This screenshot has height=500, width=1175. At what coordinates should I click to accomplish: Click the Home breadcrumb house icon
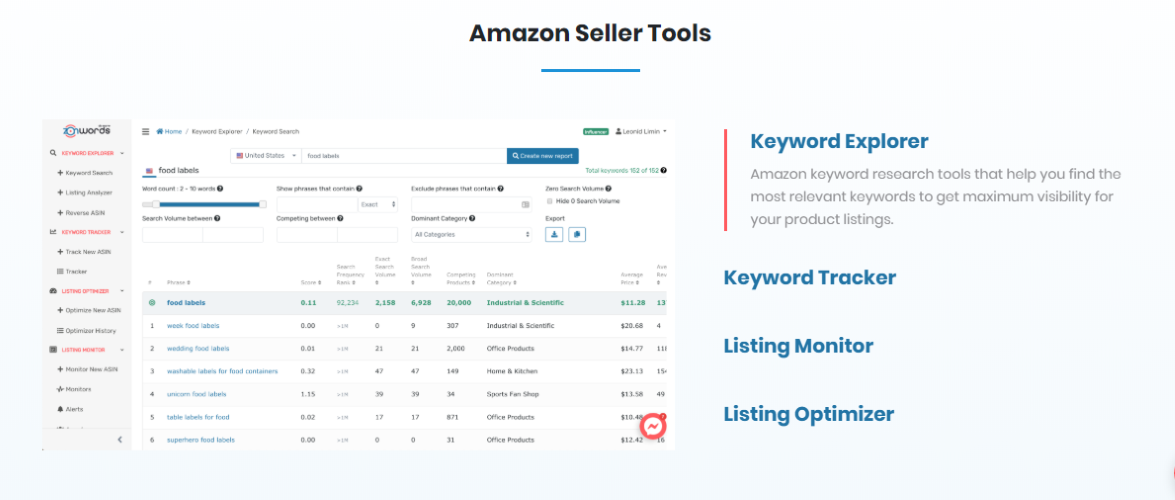point(160,131)
